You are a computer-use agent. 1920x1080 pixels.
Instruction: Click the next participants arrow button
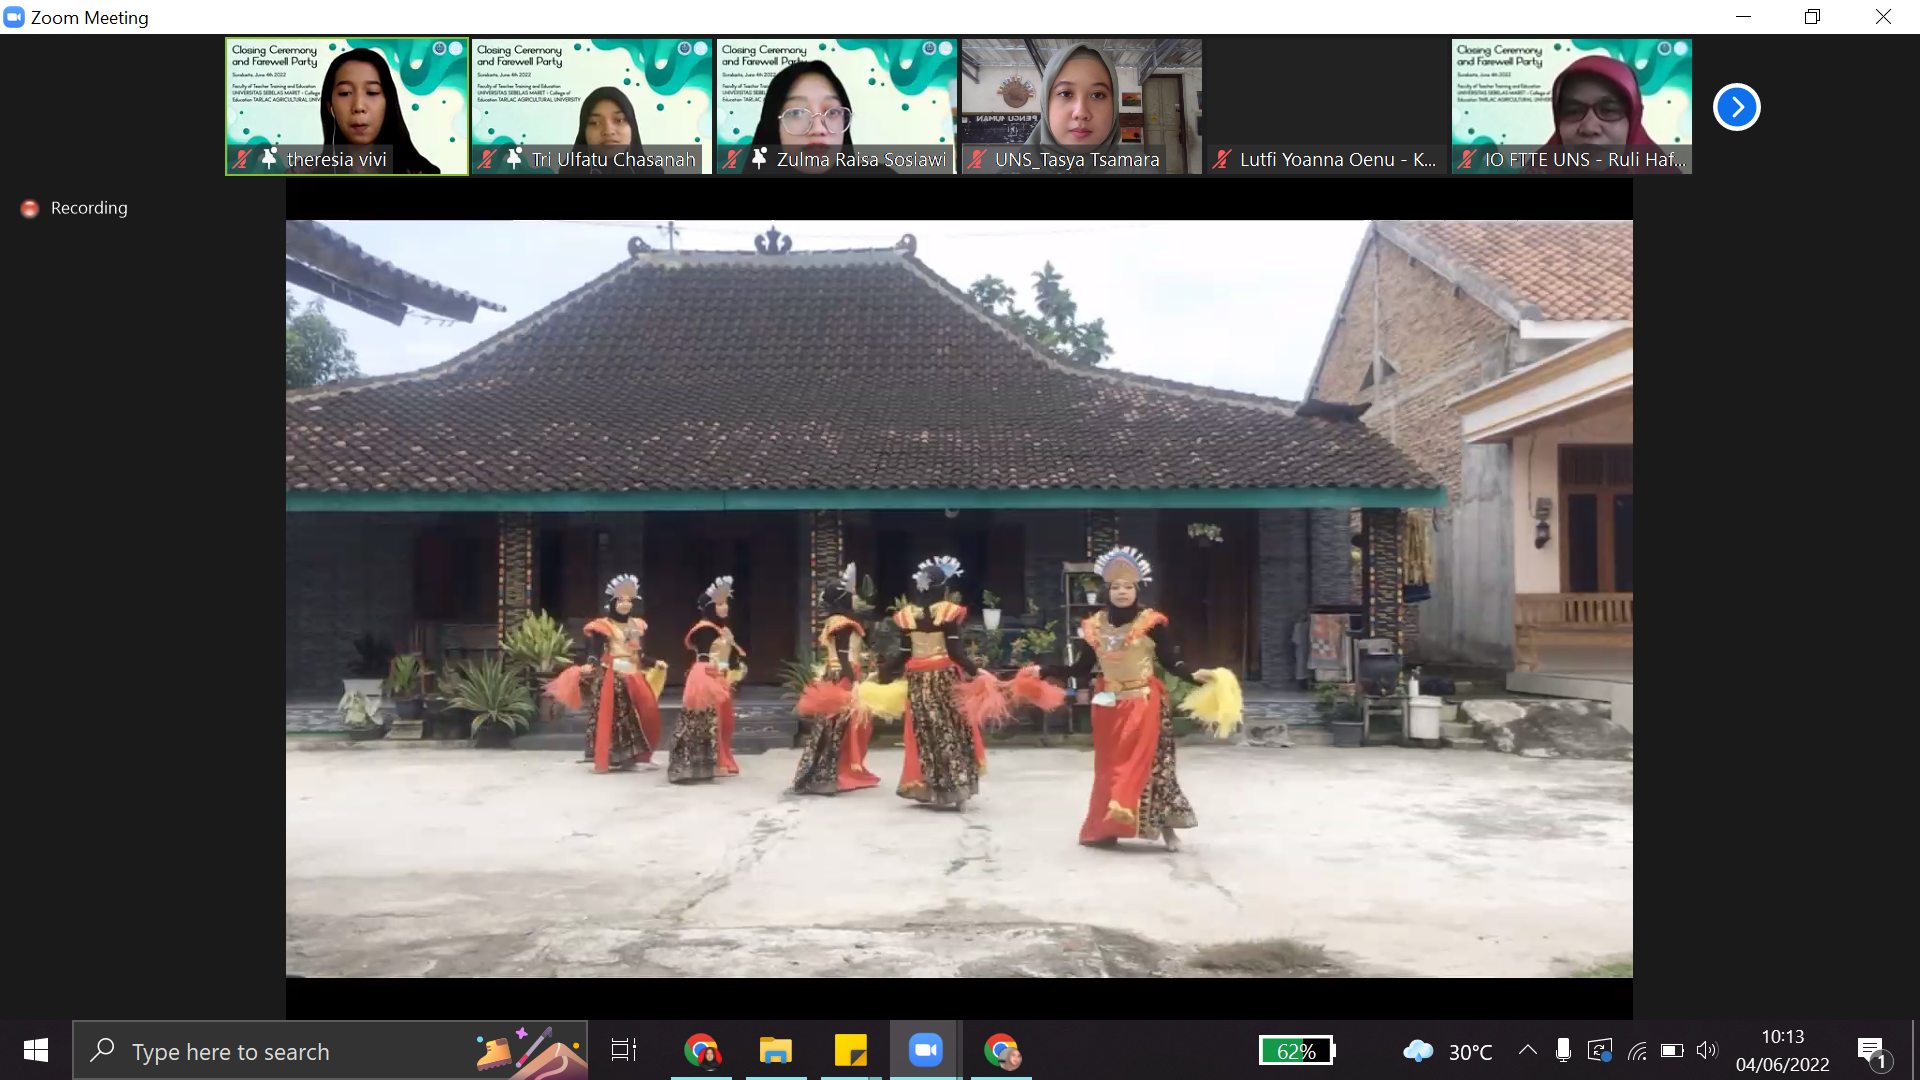[x=1736, y=107]
